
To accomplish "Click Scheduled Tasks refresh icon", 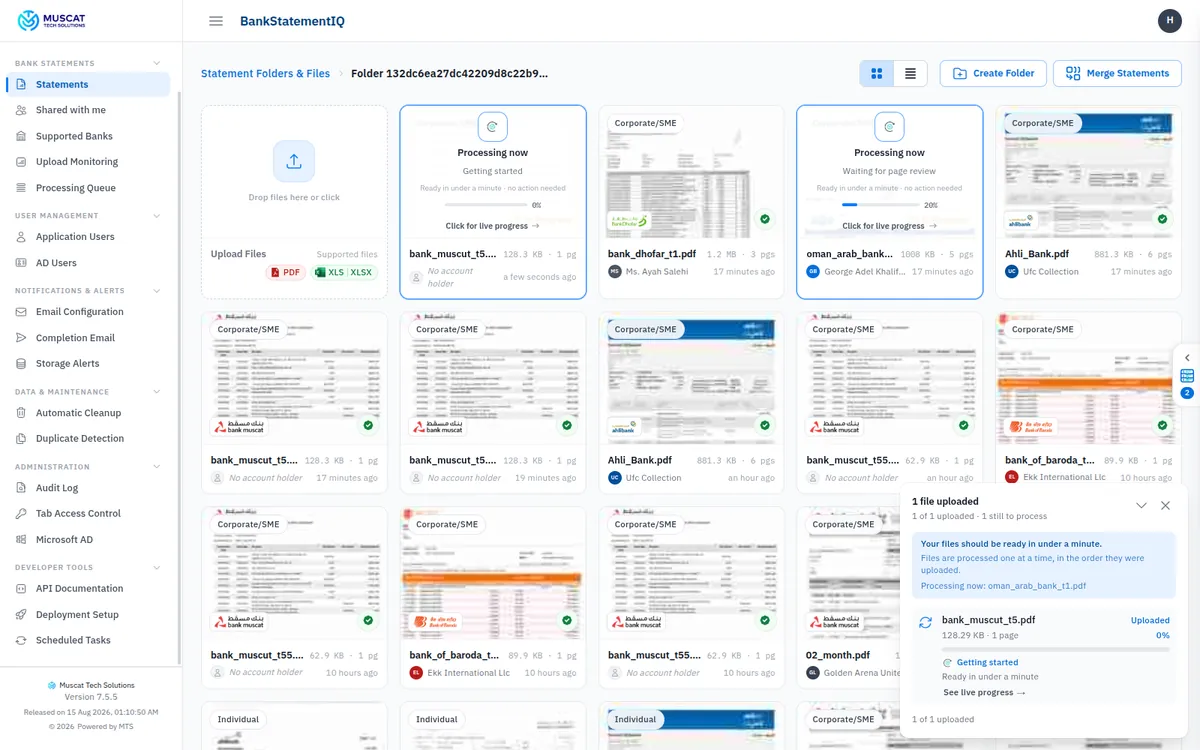I will pyautogui.click(x=21, y=640).
